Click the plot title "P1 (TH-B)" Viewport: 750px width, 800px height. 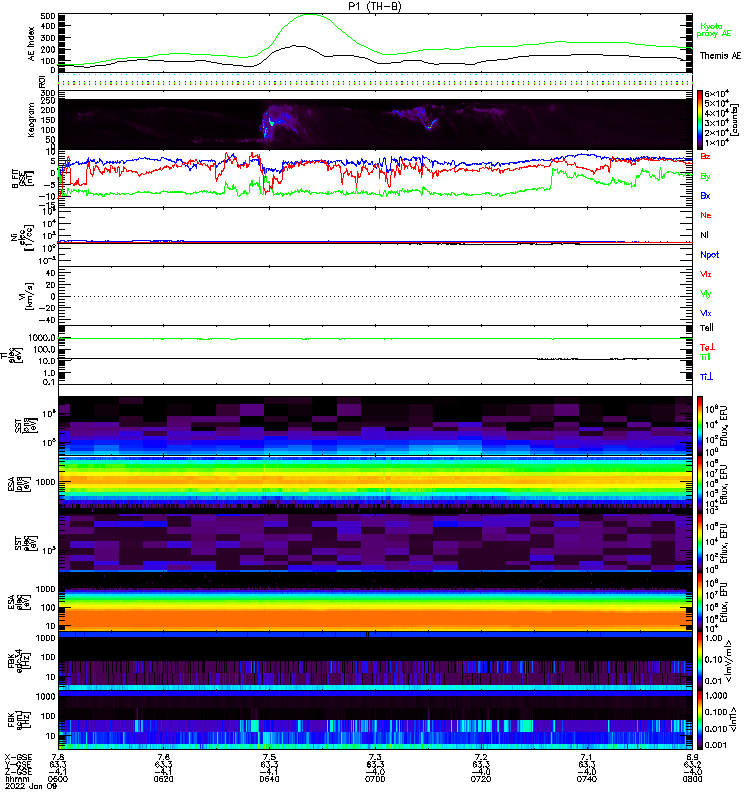(375, 6)
